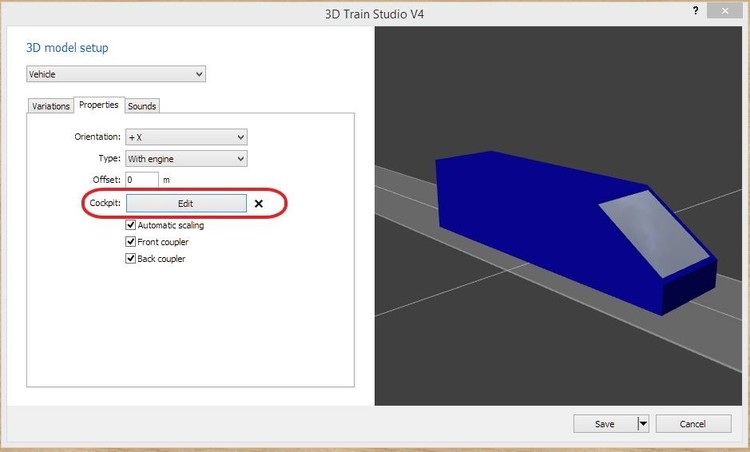Click the '3D Train Studio V4' title
Image resolution: width=750 pixels, height=452 pixels.
pyautogui.click(x=375, y=14)
